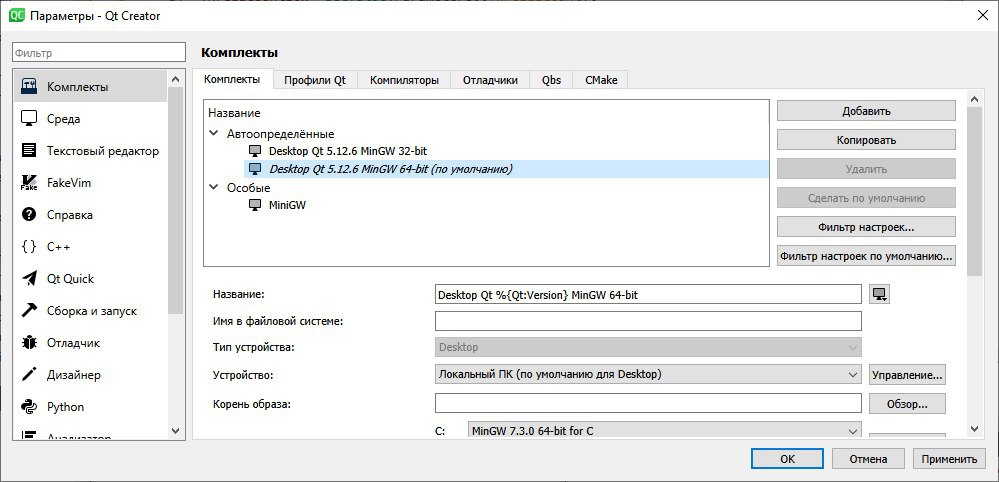This screenshot has width=999, height=482.
Task: Select the C++ braces icon
Action: (x=29, y=246)
